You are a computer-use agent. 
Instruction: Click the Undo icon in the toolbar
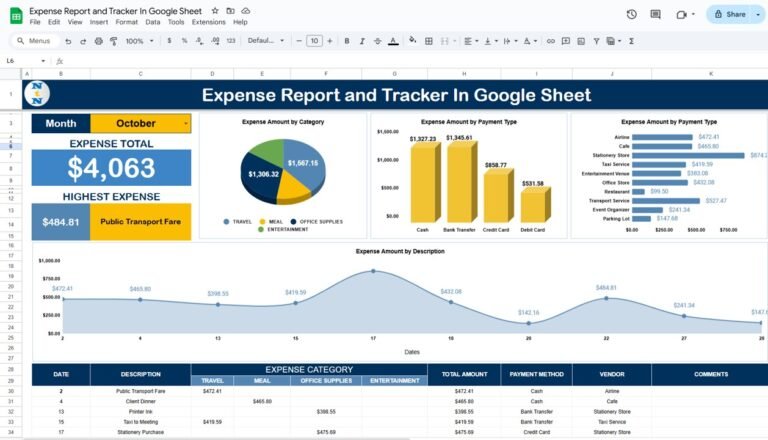click(68, 41)
